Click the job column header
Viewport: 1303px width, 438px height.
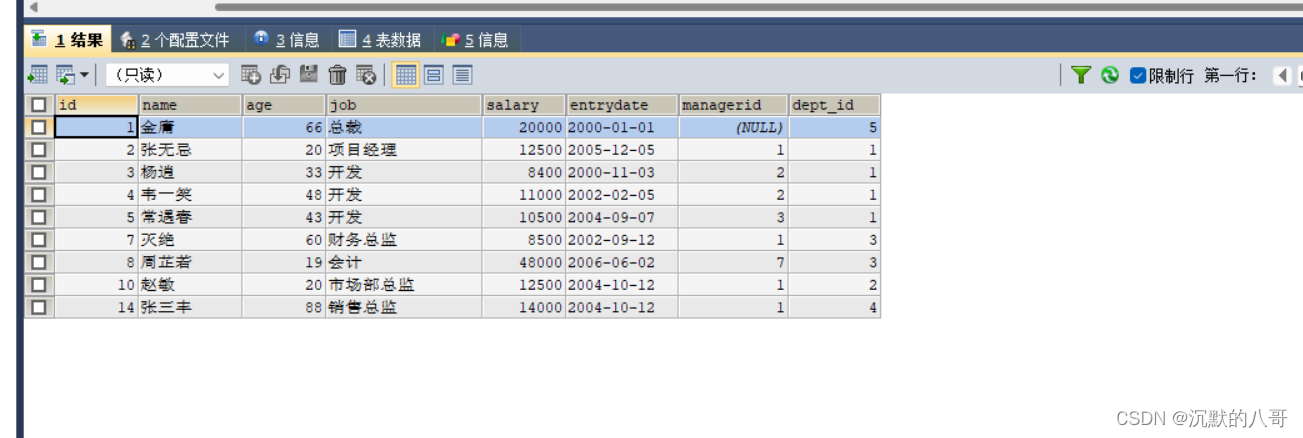403,104
